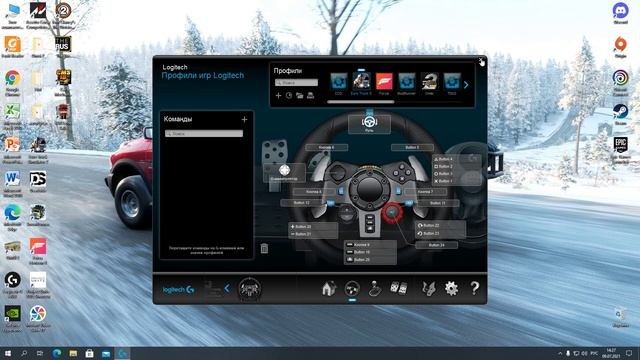640x360 pixels.
Task: Open the pedals customization icon
Action: coord(398,288)
